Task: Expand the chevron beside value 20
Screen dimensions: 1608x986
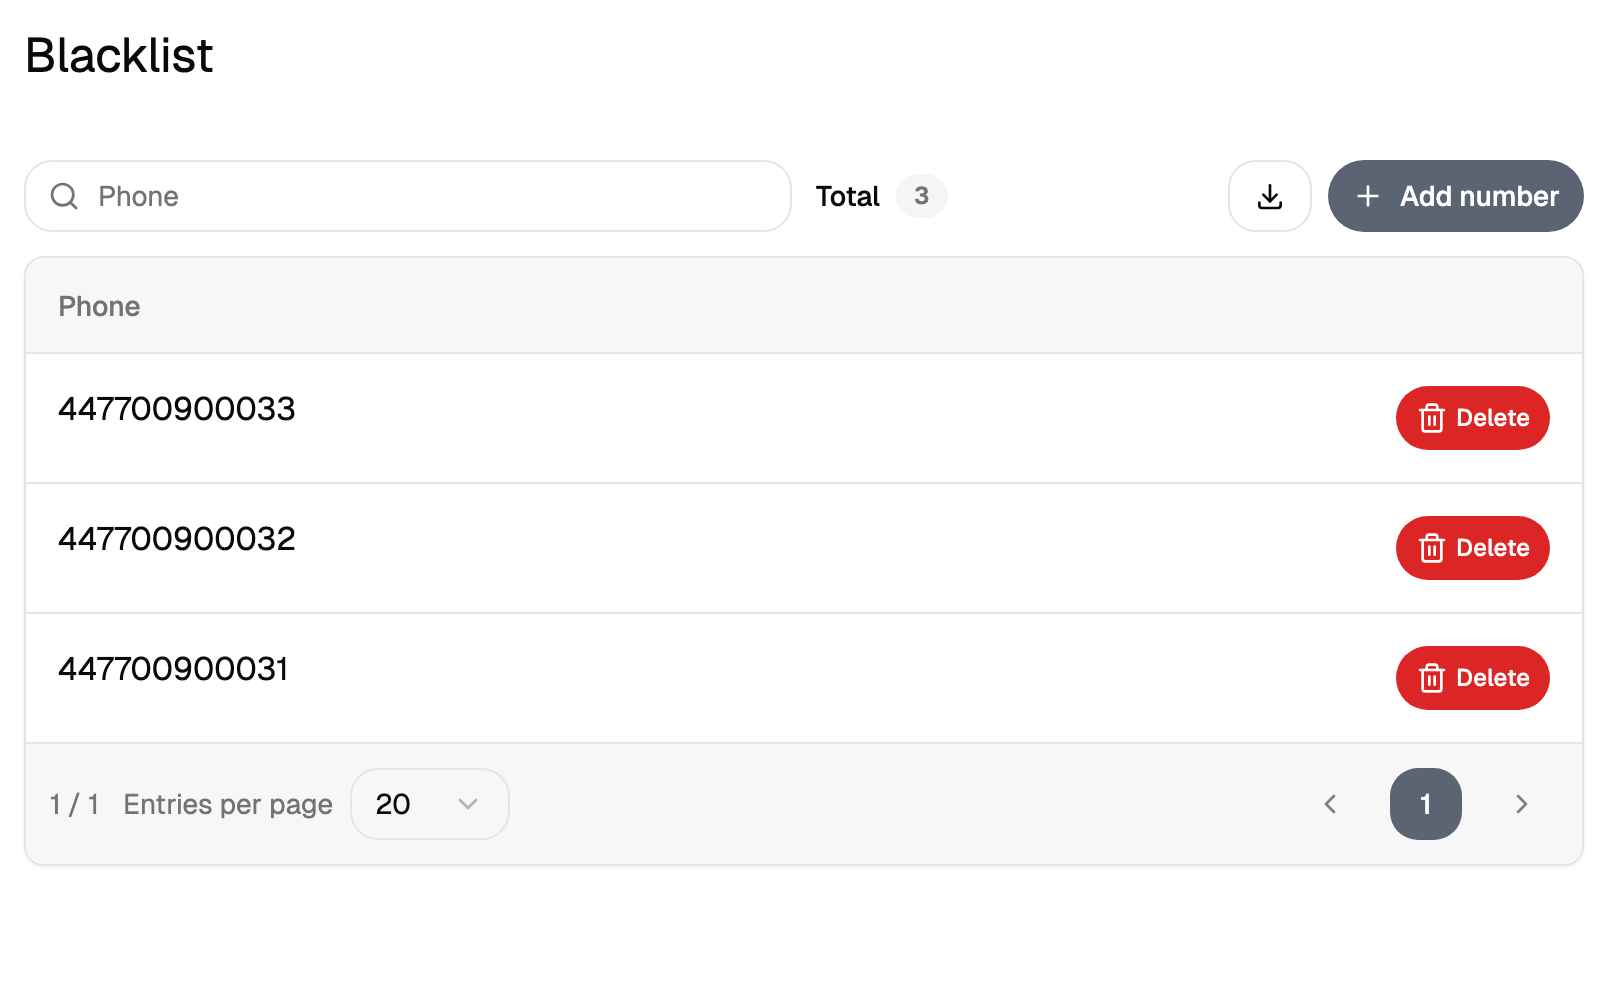Action: coord(467,804)
